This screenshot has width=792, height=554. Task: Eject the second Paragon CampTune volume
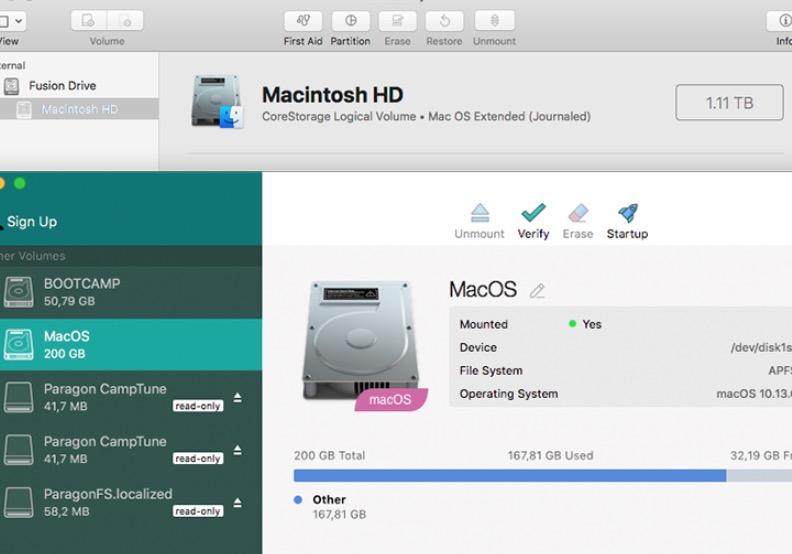pyautogui.click(x=237, y=450)
